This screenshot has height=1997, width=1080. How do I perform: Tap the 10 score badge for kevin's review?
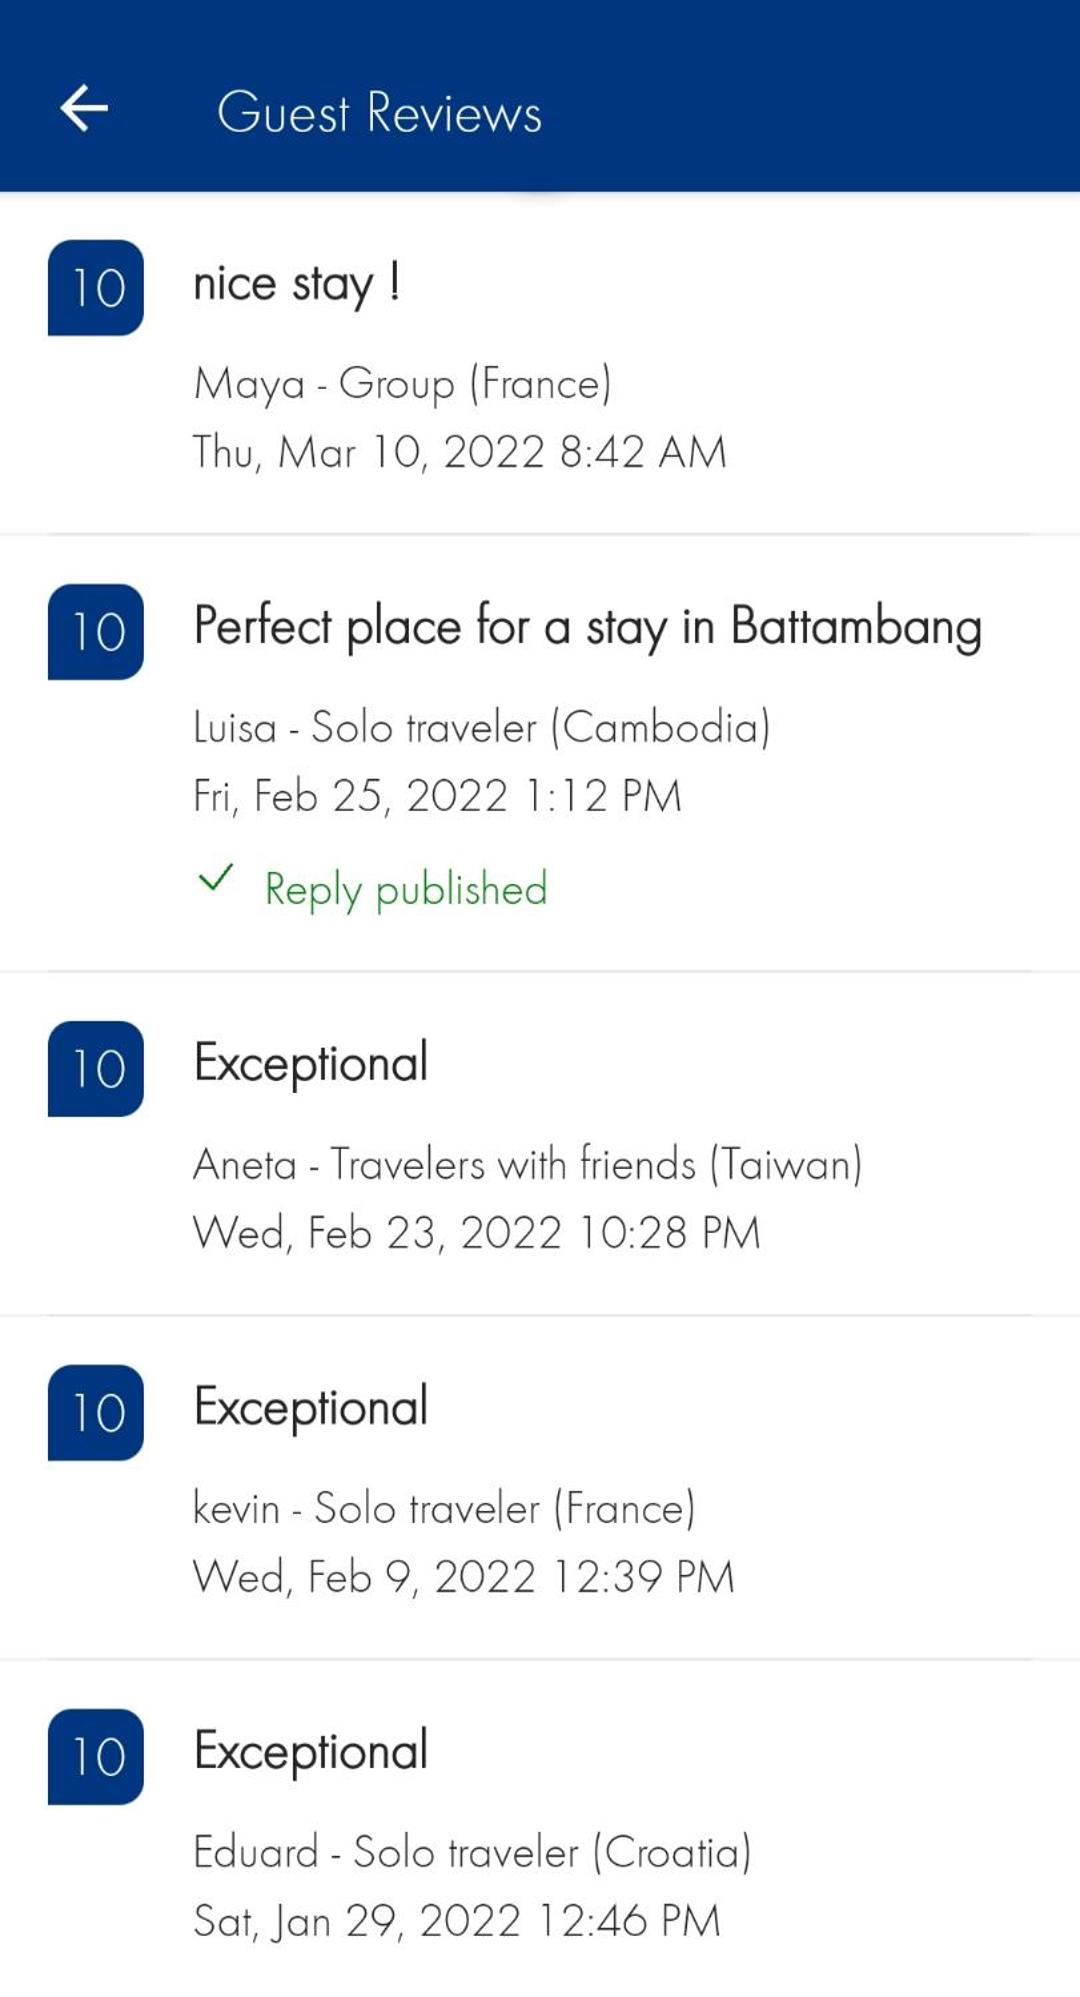click(96, 1413)
